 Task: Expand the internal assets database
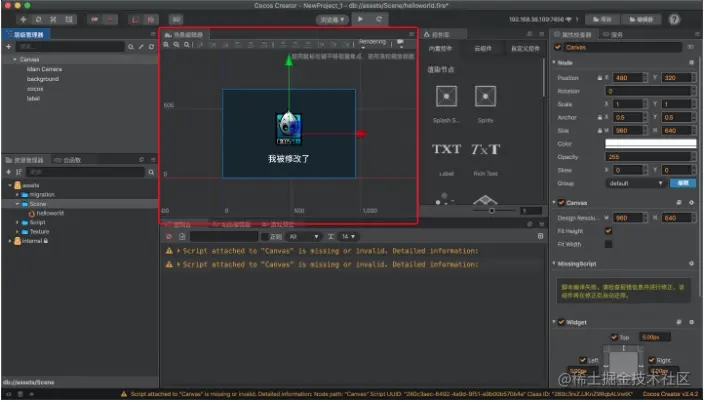10,241
